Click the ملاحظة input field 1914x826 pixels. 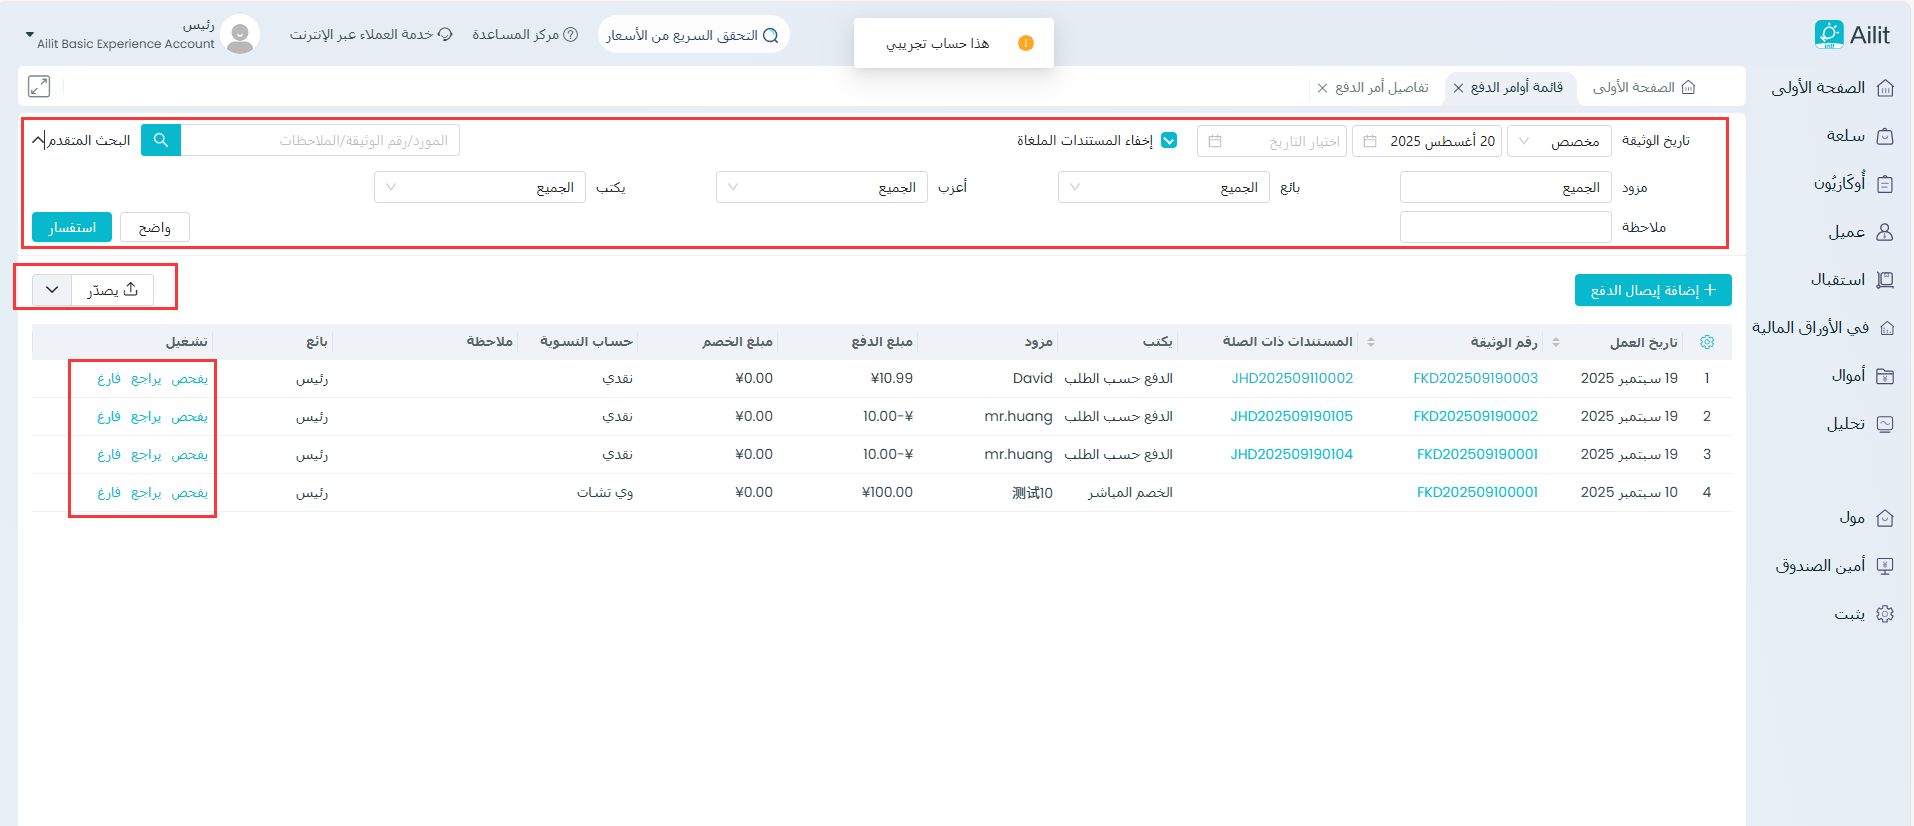click(1505, 228)
